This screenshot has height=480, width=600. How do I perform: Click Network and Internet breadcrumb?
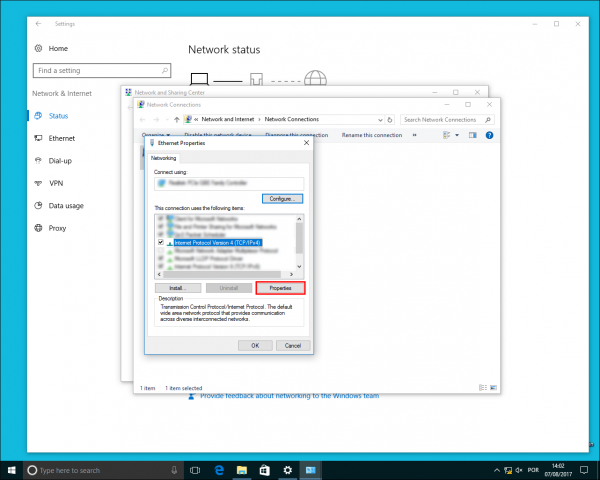pos(228,119)
